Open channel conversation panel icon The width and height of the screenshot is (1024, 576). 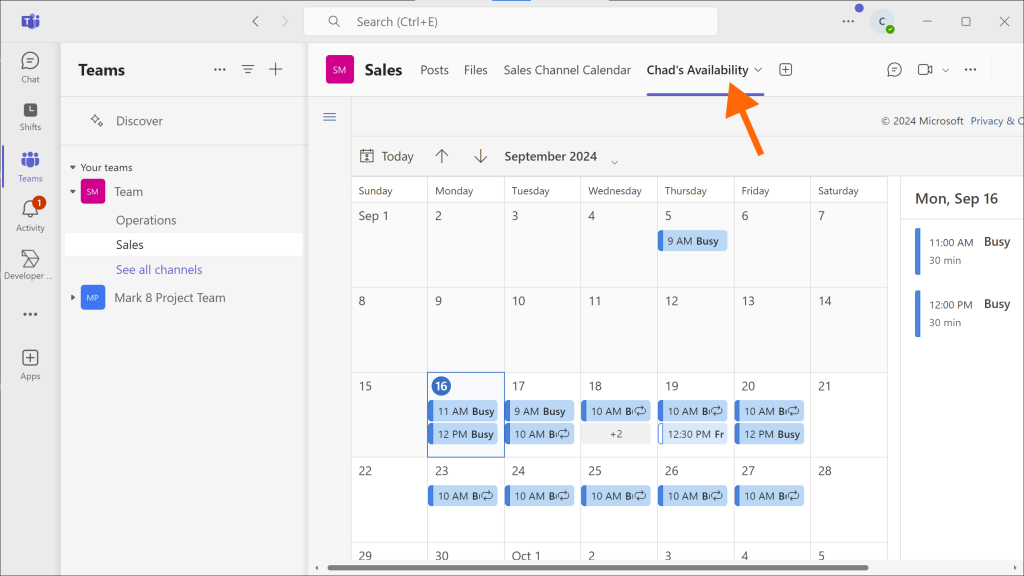[894, 69]
